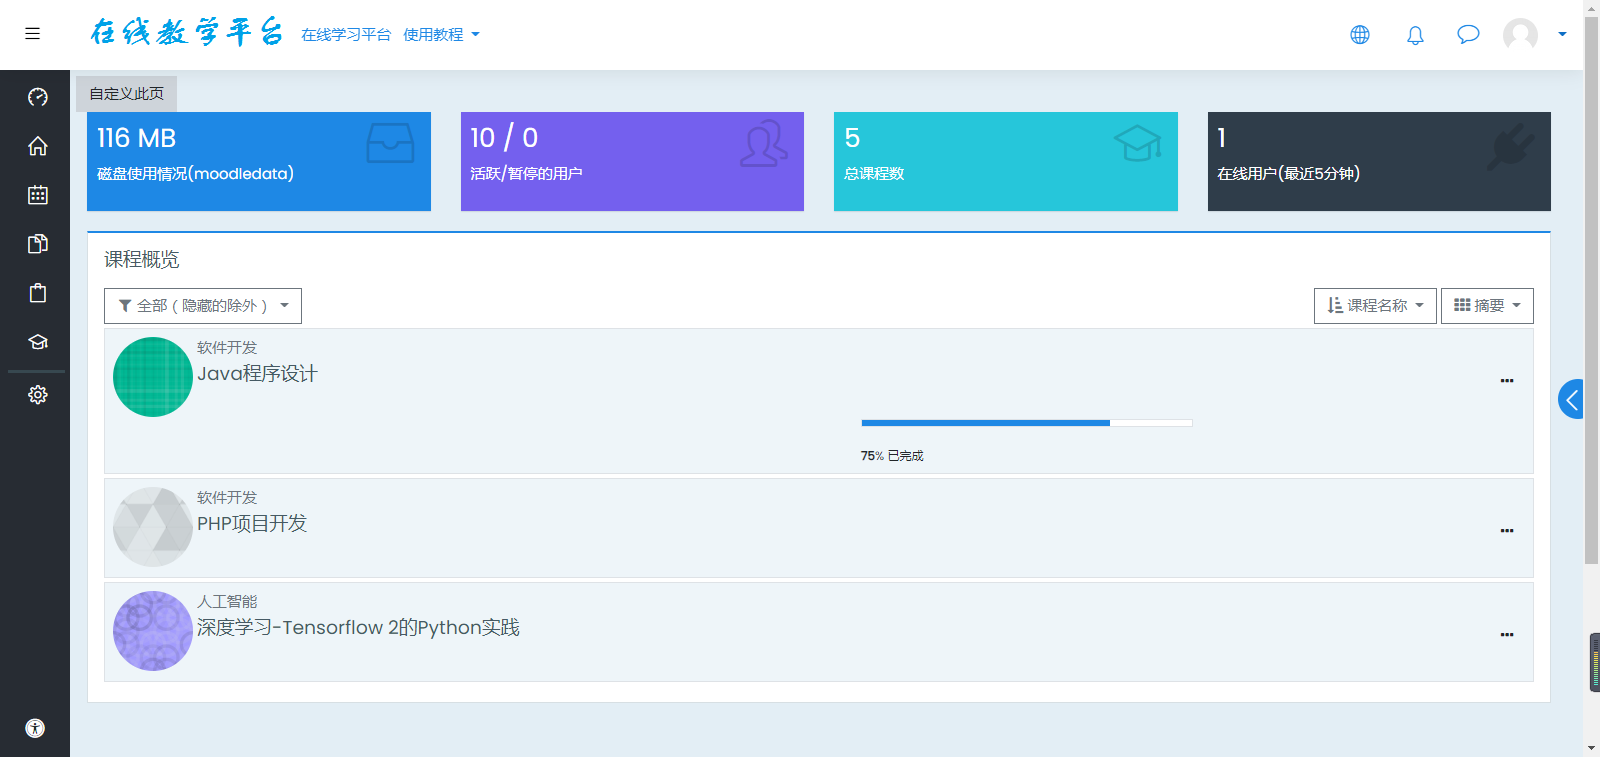The height and width of the screenshot is (757, 1600).
Task: Click the 课程概览 section heading
Action: (142, 260)
